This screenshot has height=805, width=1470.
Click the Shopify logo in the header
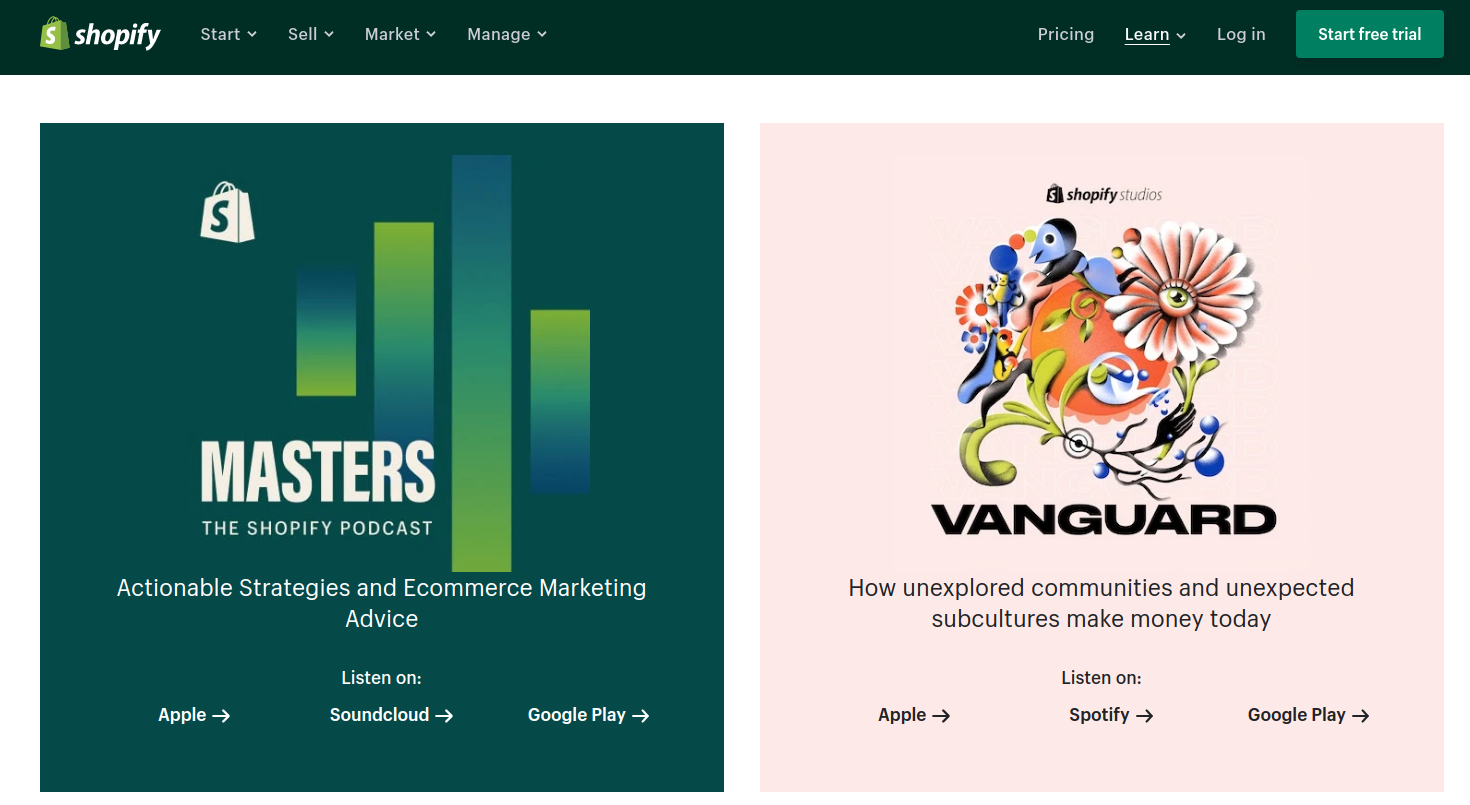tap(100, 34)
